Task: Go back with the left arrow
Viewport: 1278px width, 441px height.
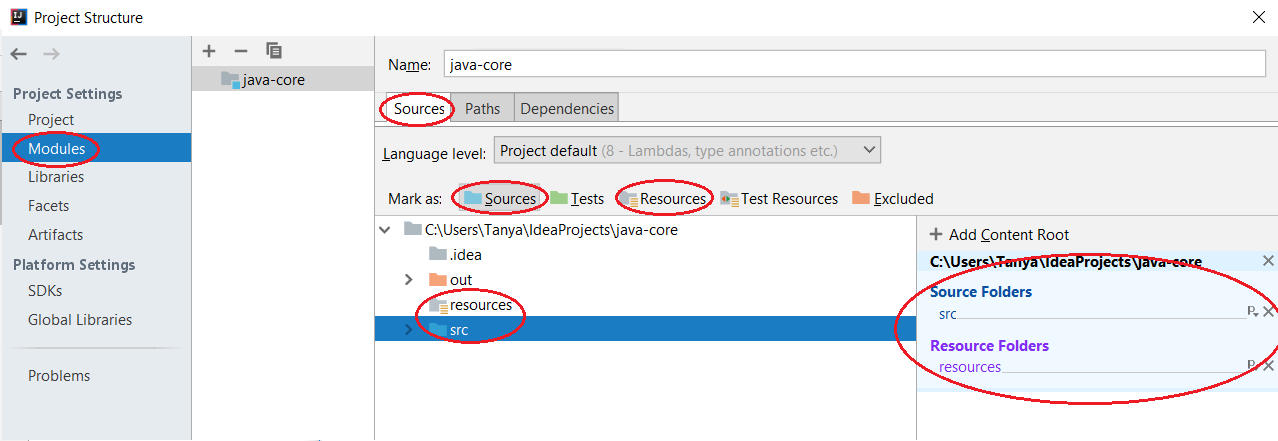Action: (x=19, y=54)
